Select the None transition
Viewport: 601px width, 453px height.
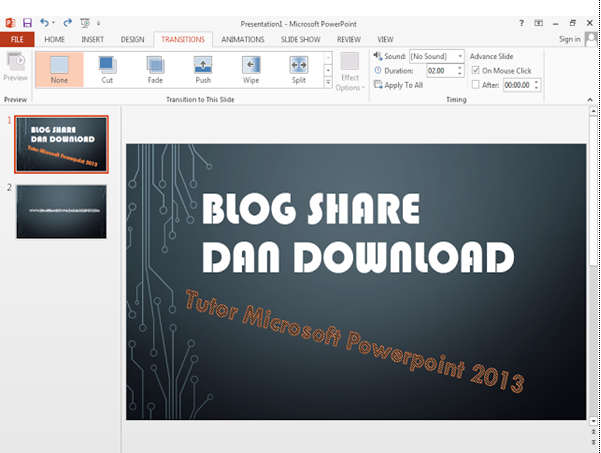pos(59,70)
